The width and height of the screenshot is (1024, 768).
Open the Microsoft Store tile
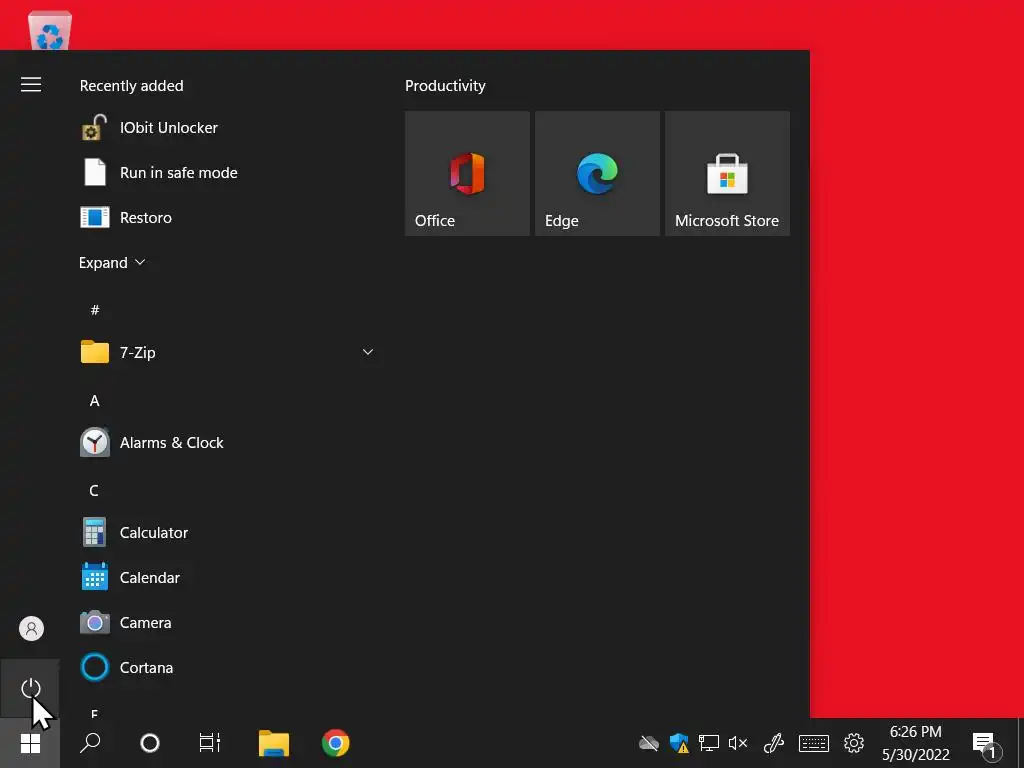coord(727,173)
